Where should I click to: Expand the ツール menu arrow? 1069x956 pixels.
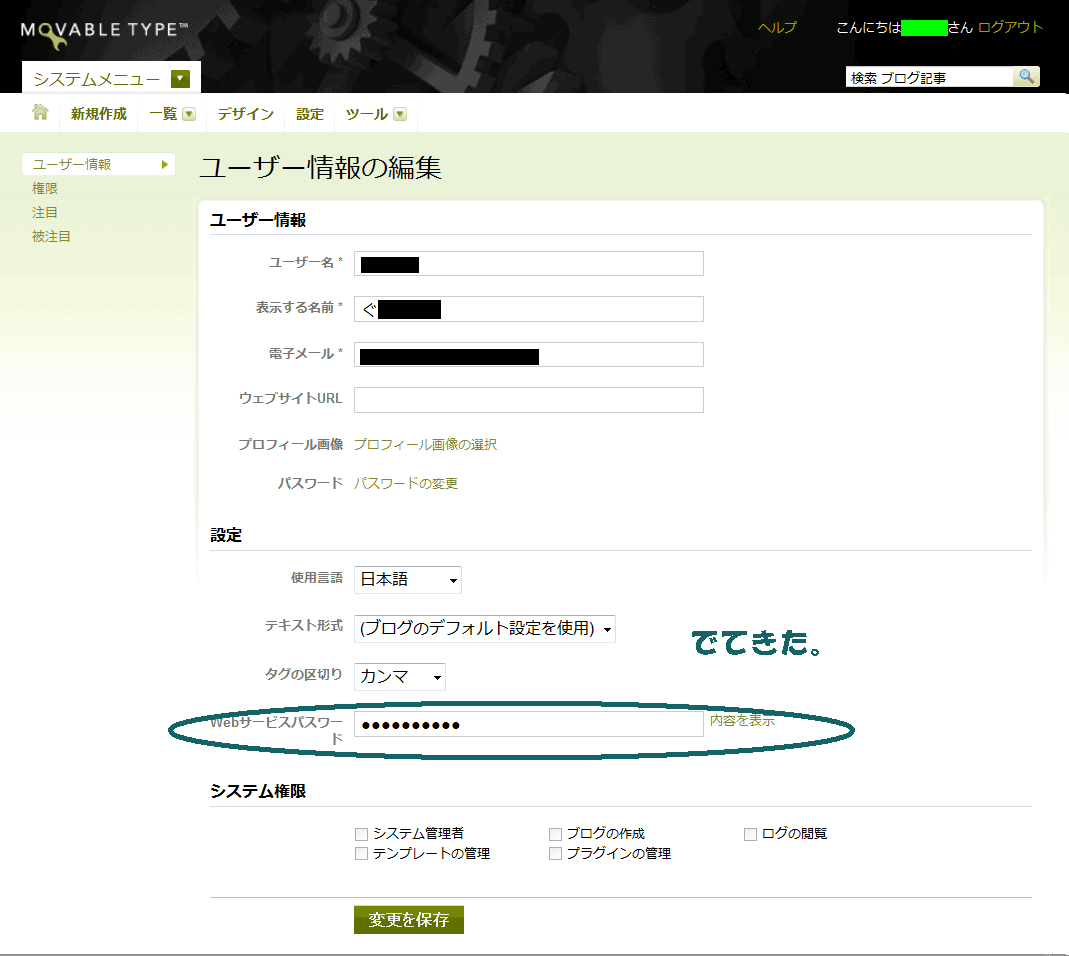tap(400, 114)
